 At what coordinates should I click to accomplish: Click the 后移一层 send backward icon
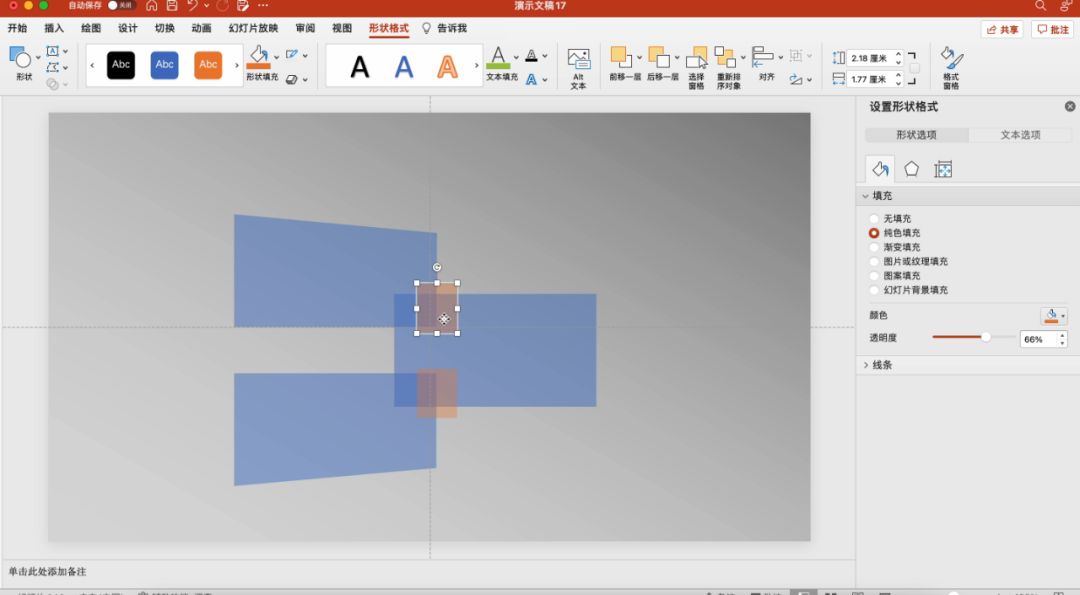point(658,57)
